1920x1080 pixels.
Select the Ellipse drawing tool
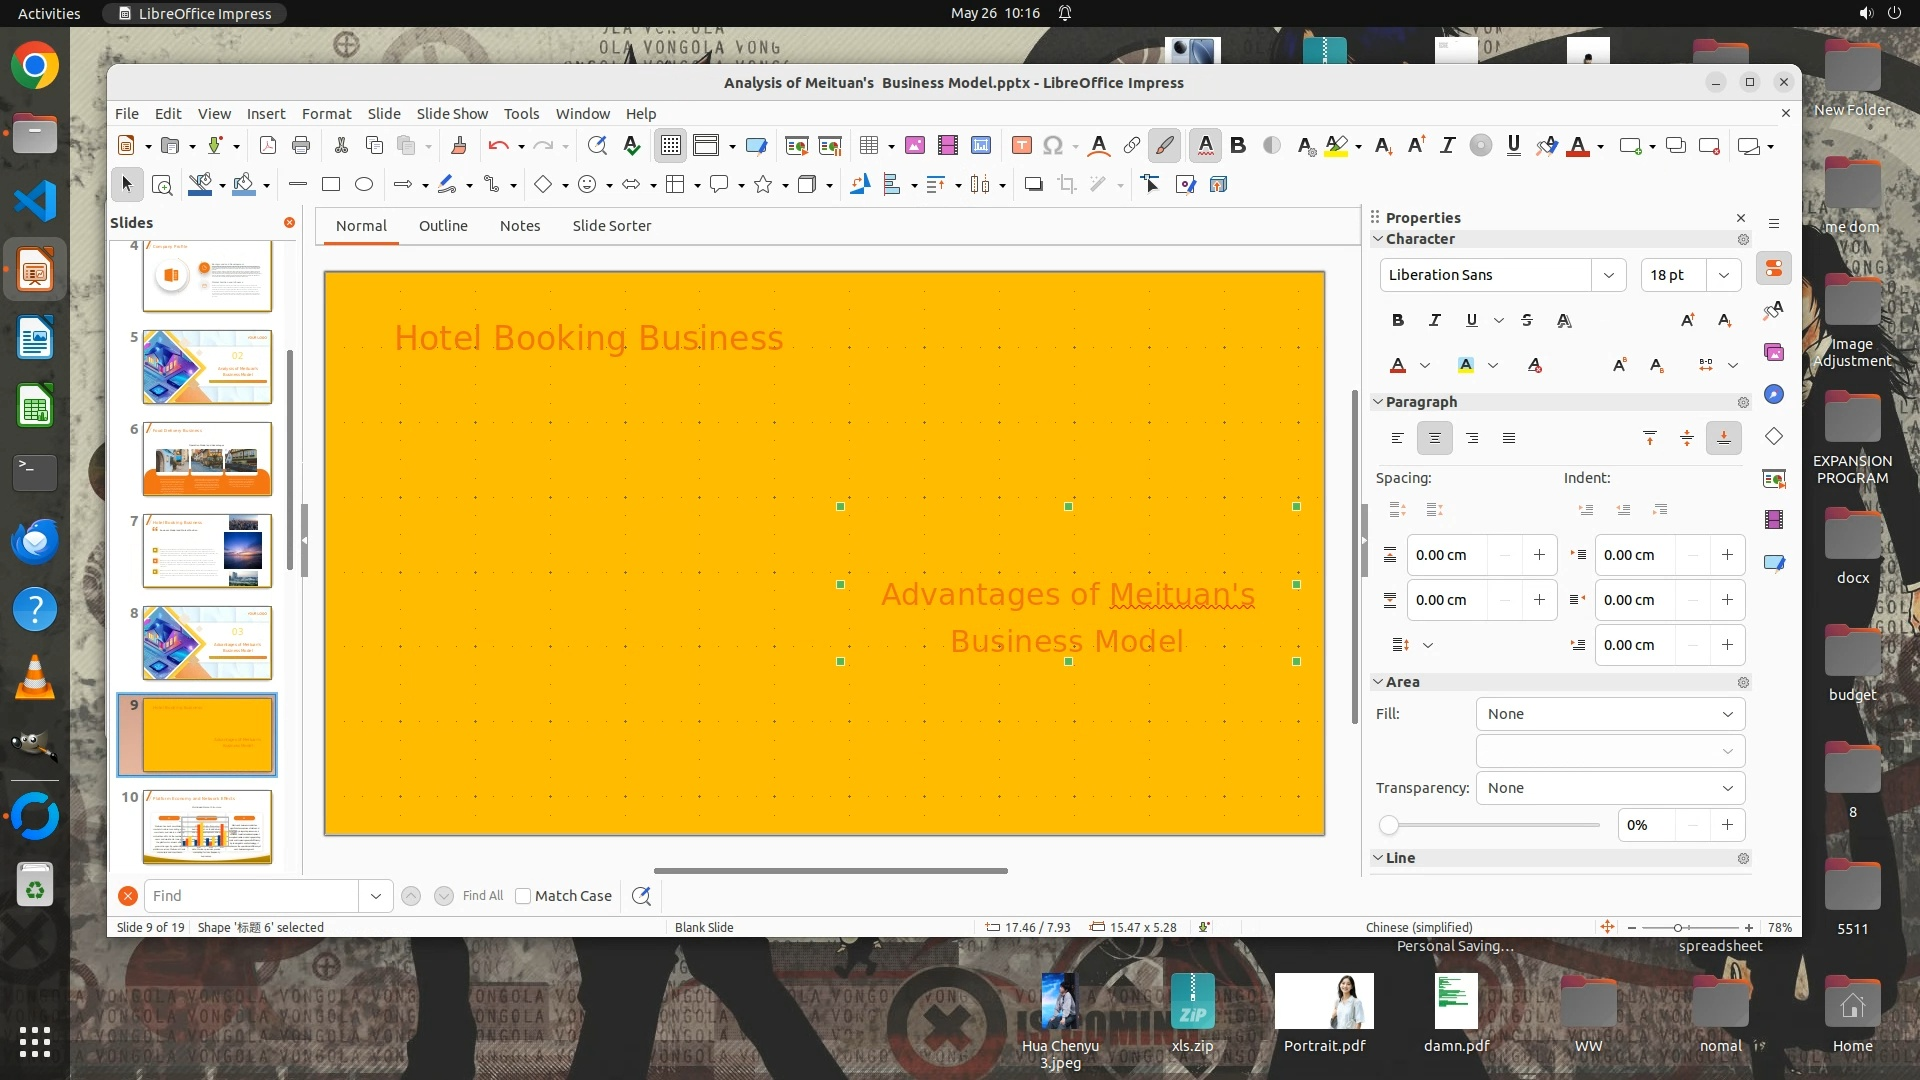pos(364,185)
